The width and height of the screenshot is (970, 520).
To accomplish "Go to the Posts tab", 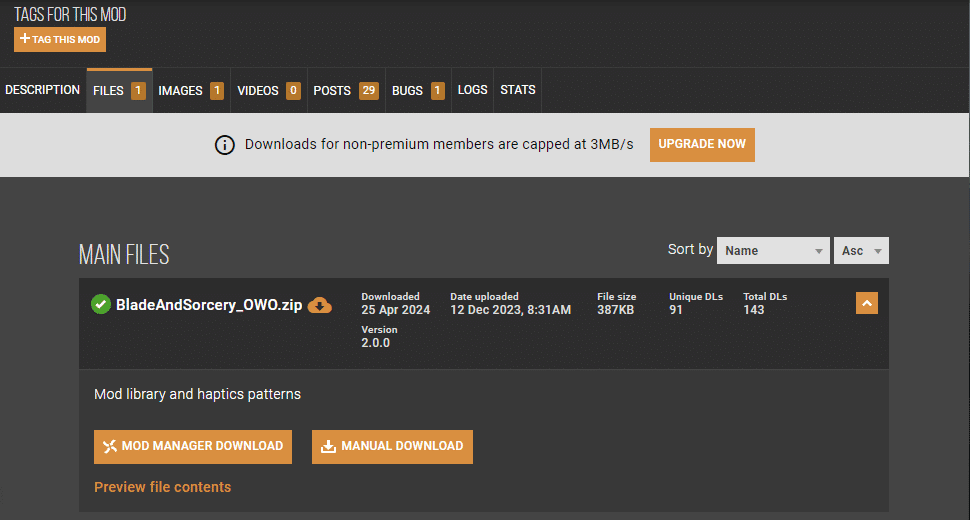I will pyautogui.click(x=346, y=90).
